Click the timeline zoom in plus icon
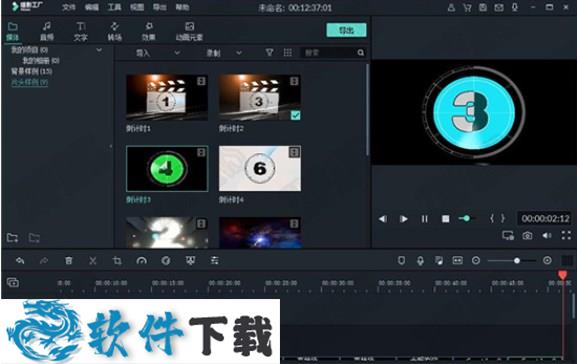The height and width of the screenshot is (364, 577). click(x=547, y=261)
